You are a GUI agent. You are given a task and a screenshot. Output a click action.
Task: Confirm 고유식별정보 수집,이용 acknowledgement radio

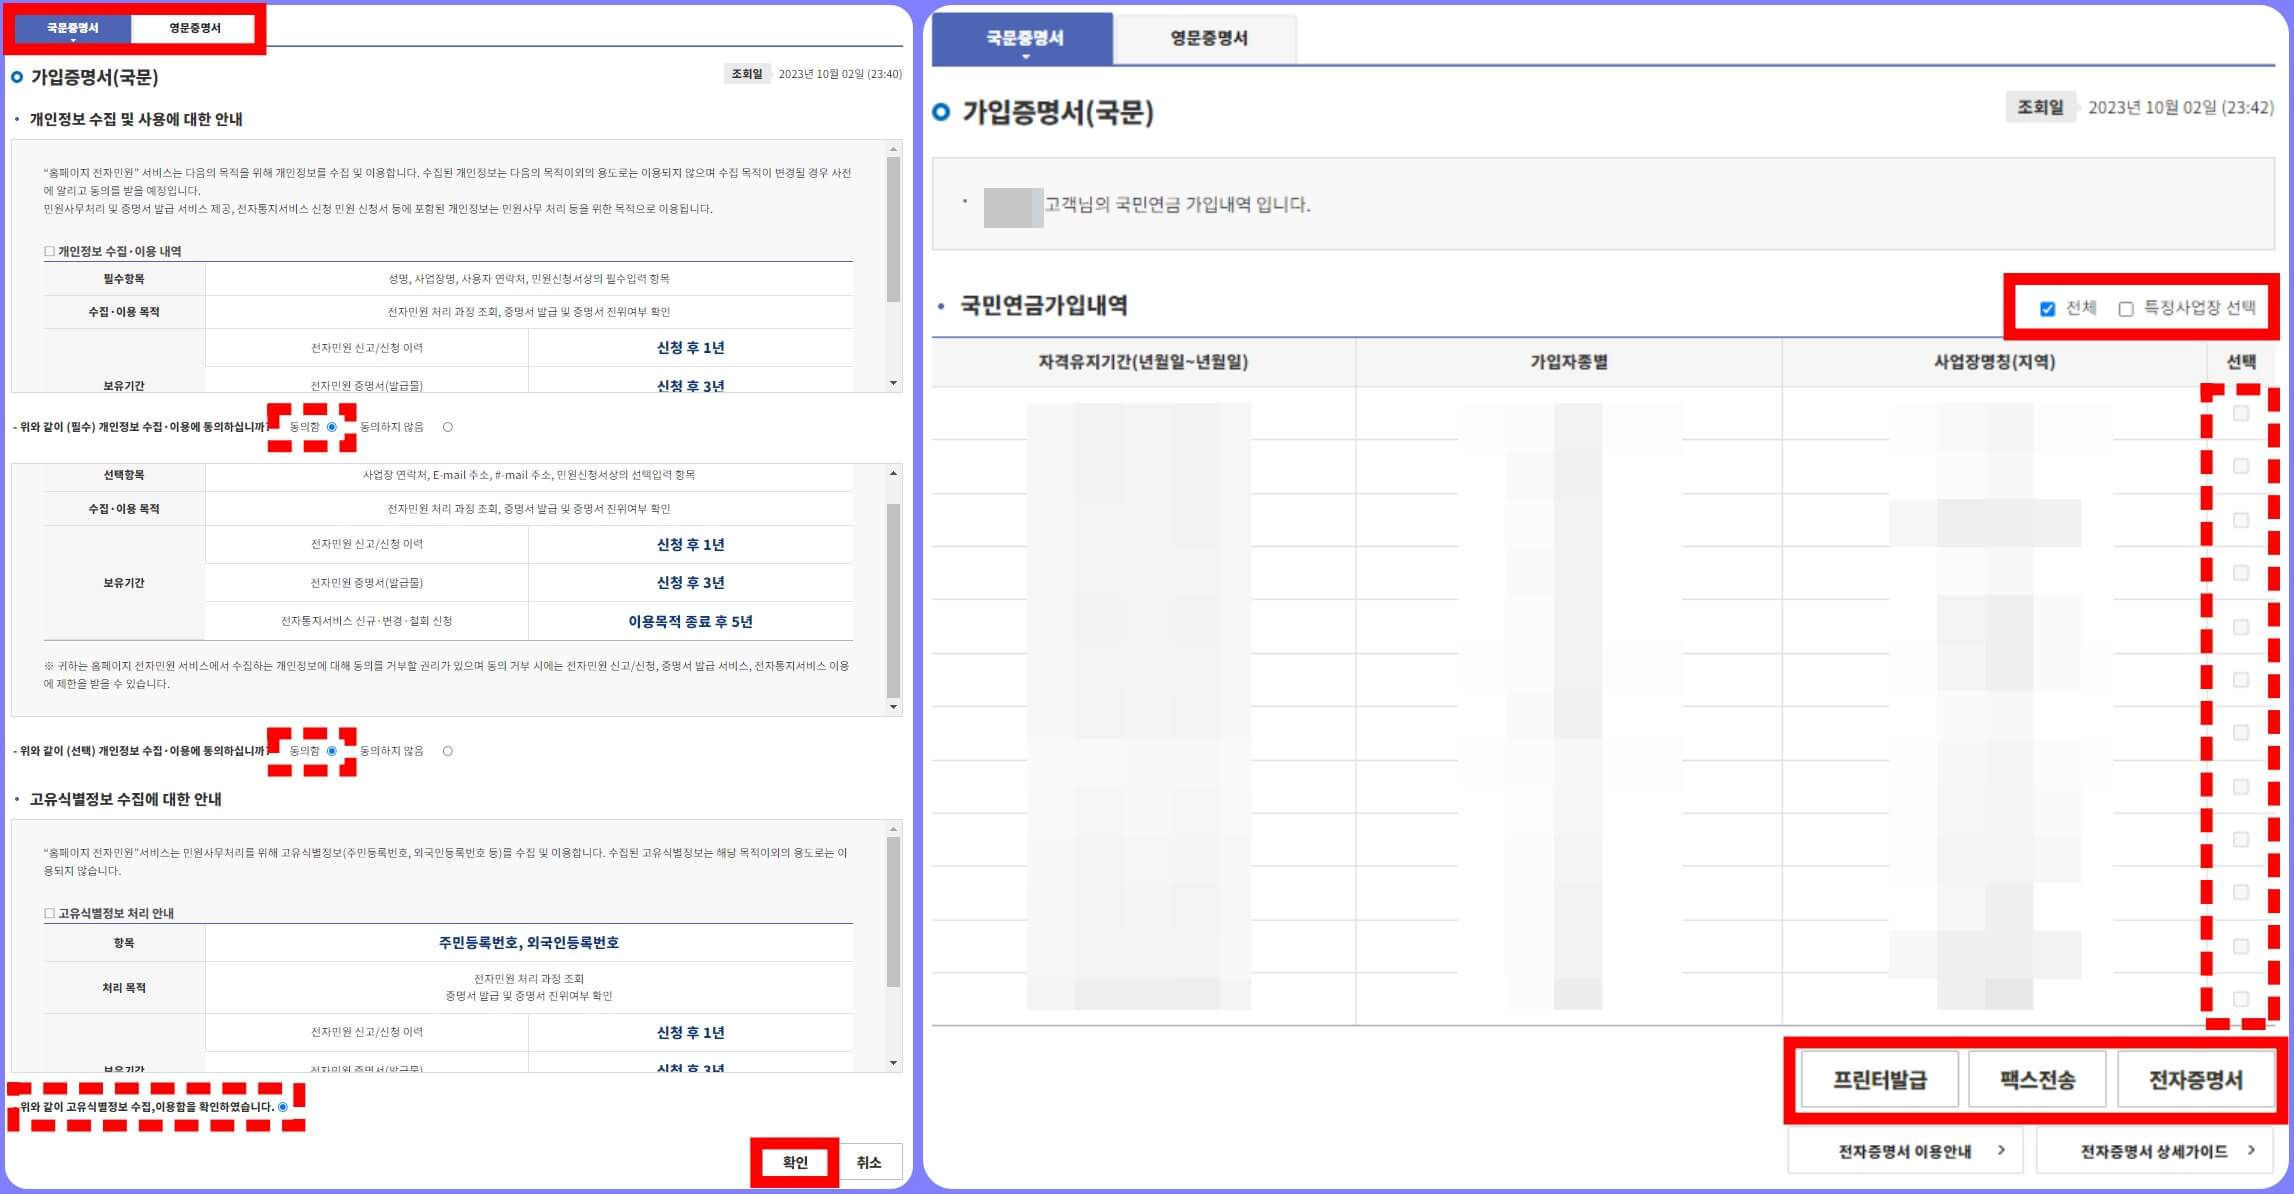[x=283, y=1107]
